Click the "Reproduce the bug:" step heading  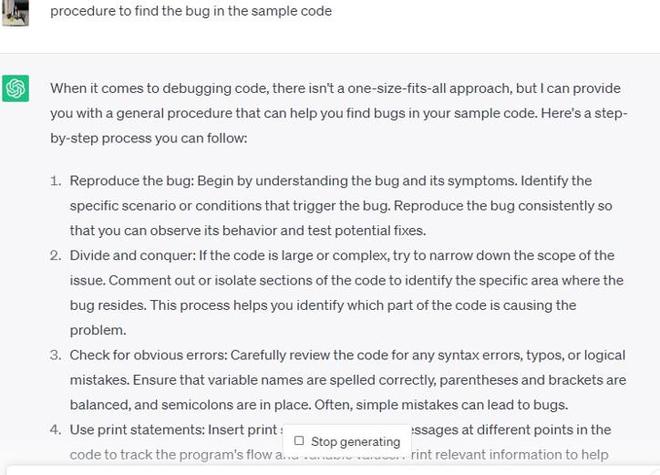[x=131, y=181]
